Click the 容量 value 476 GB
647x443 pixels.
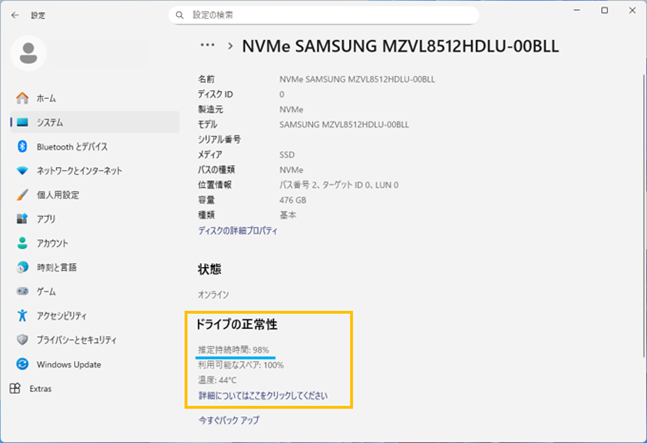tap(293, 200)
